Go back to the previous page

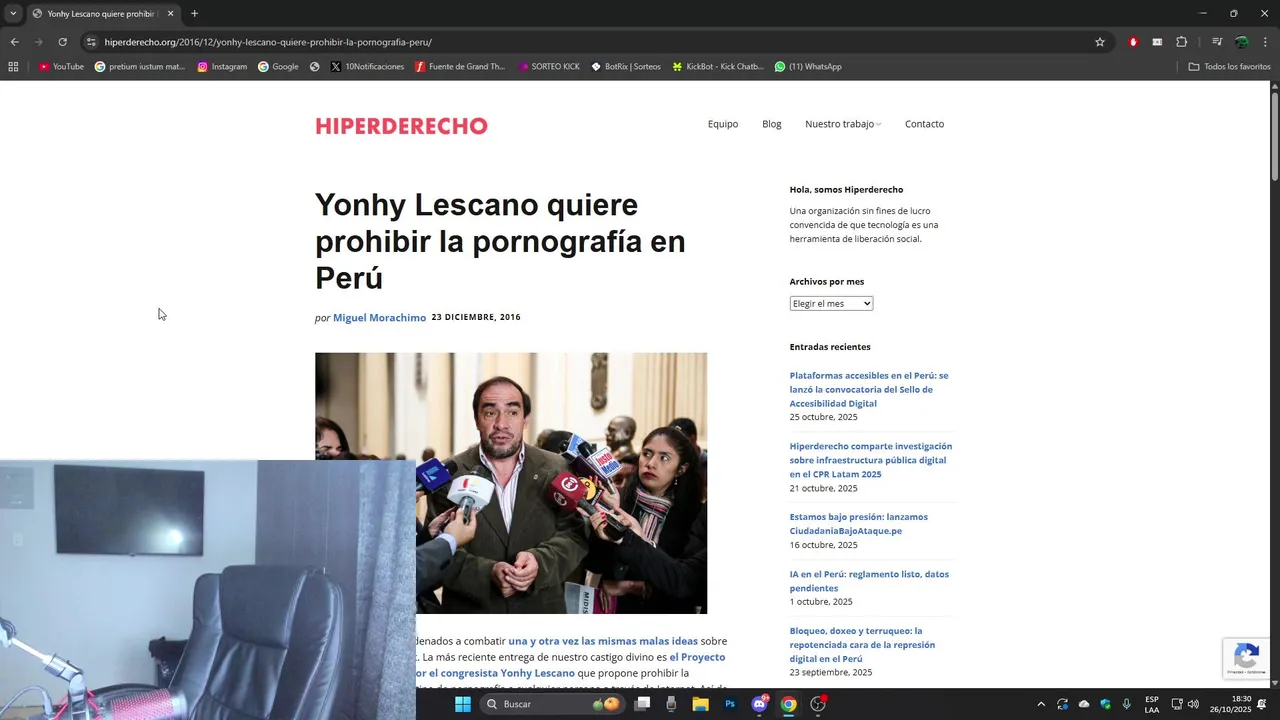(x=14, y=42)
